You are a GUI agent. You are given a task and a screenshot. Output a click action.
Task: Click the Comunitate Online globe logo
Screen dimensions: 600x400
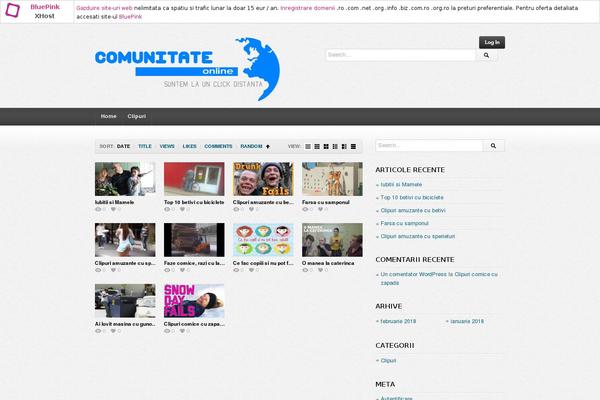coord(188,69)
